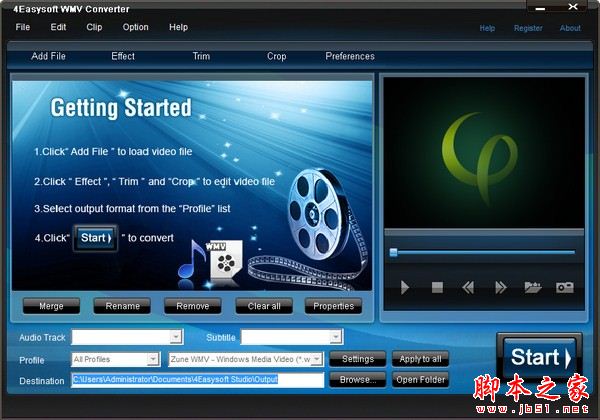Click the Properties button
Viewport: 600px width, 420px height.
pos(333,306)
